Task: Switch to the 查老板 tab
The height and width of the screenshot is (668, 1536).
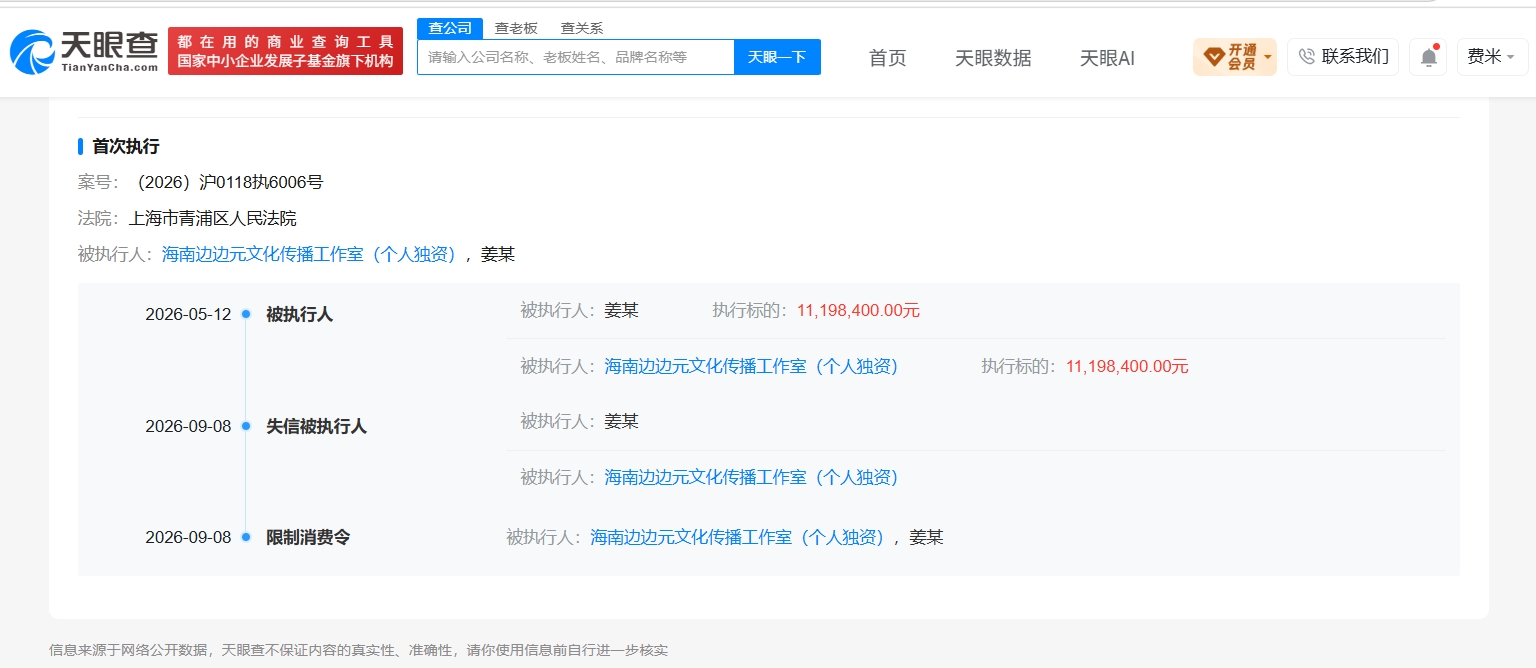Action: coord(516,28)
